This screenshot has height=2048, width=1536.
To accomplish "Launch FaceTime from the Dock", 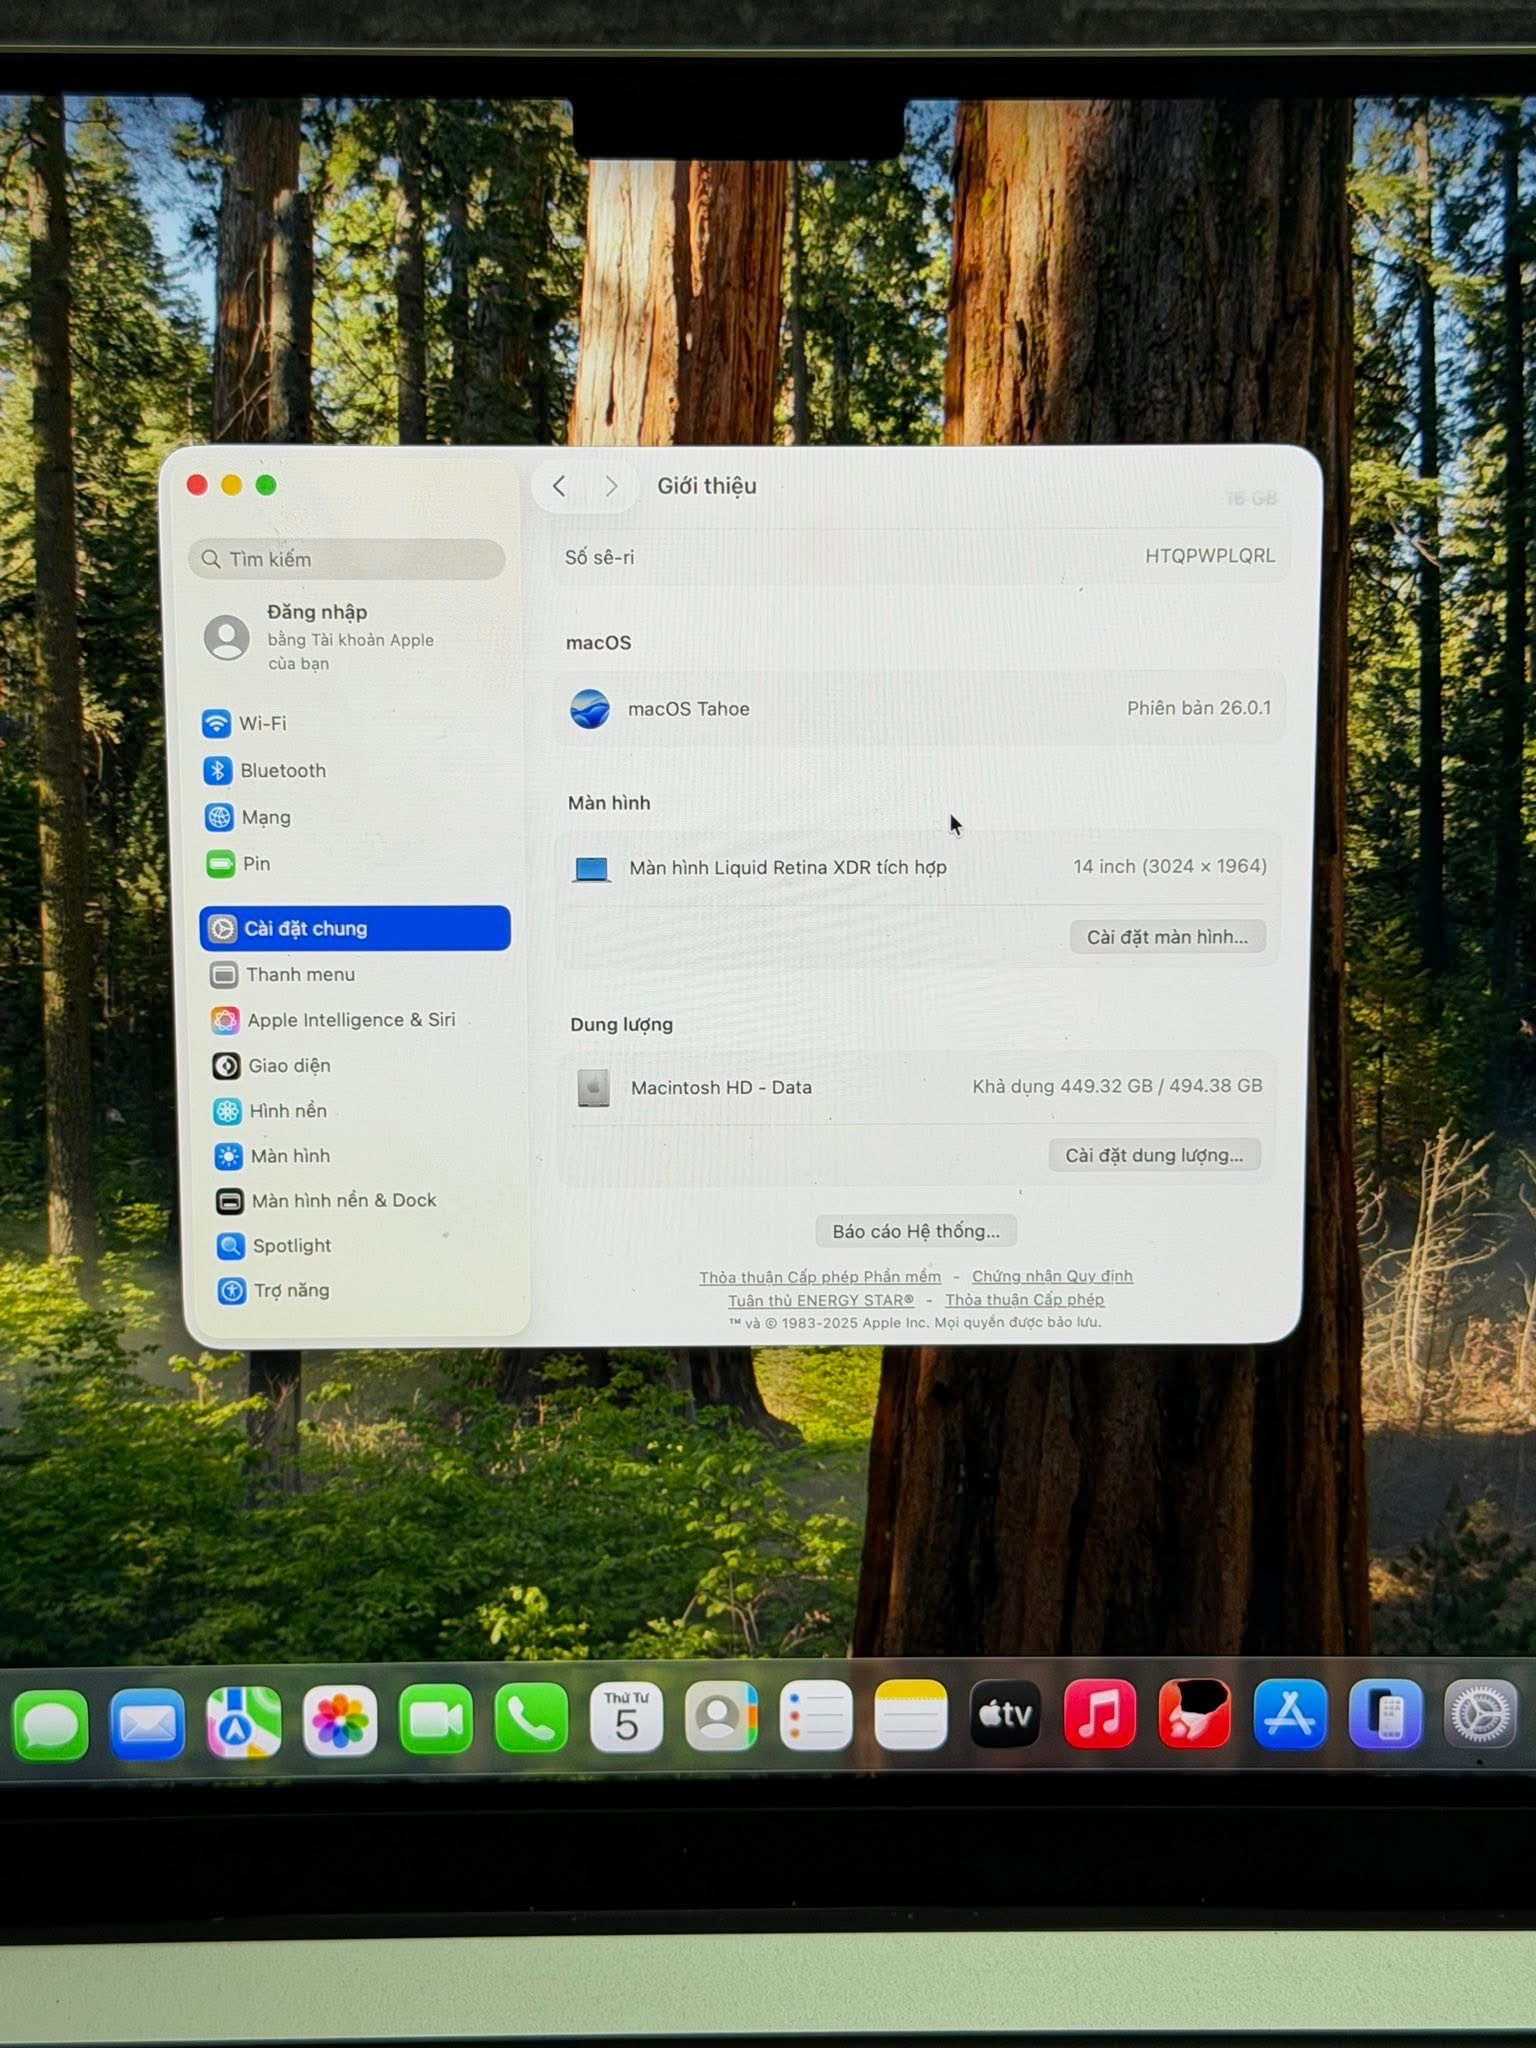I will click(x=435, y=1720).
